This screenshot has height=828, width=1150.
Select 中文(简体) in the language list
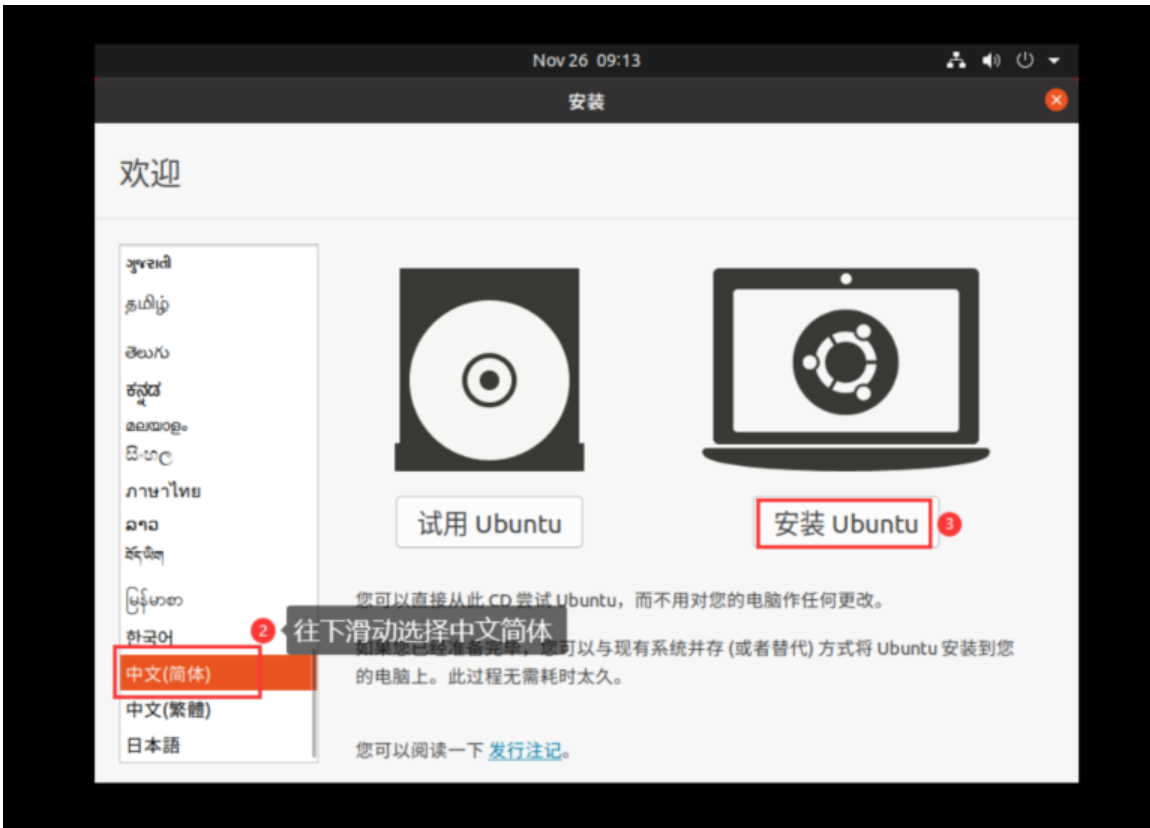(x=218, y=673)
